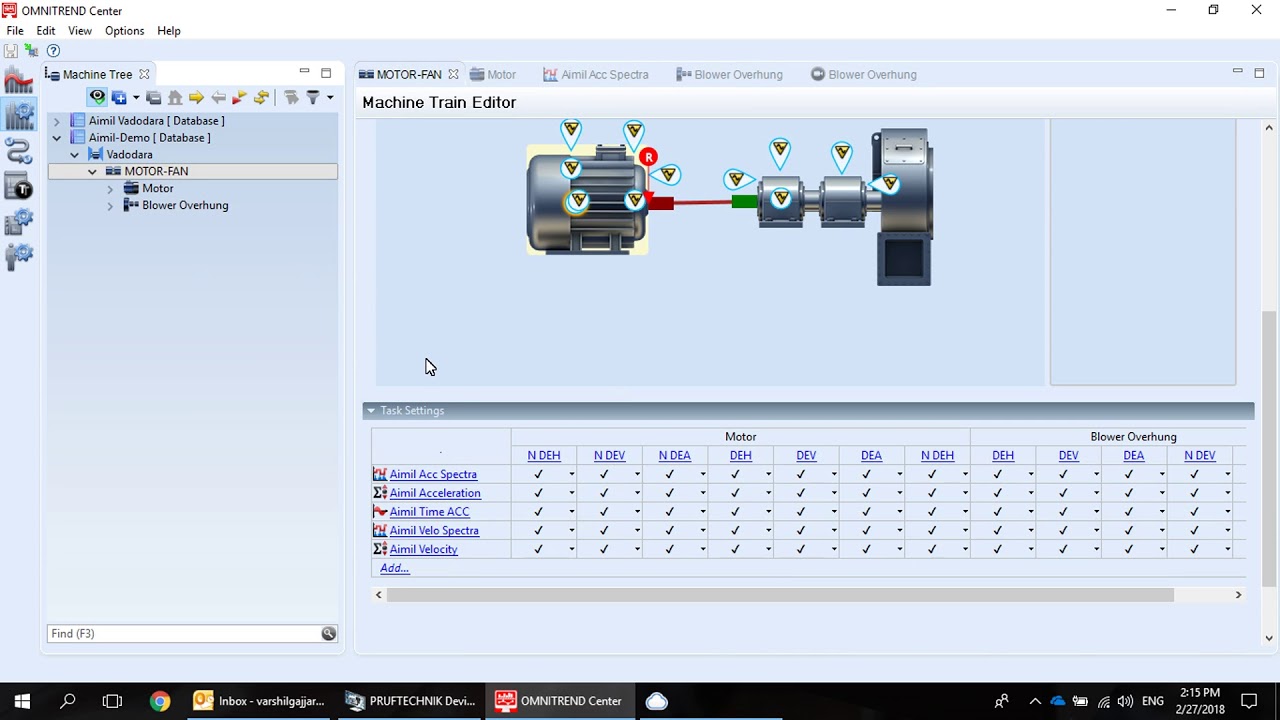
Task: Click the yellow sync arrows icon
Action: pos(261,97)
